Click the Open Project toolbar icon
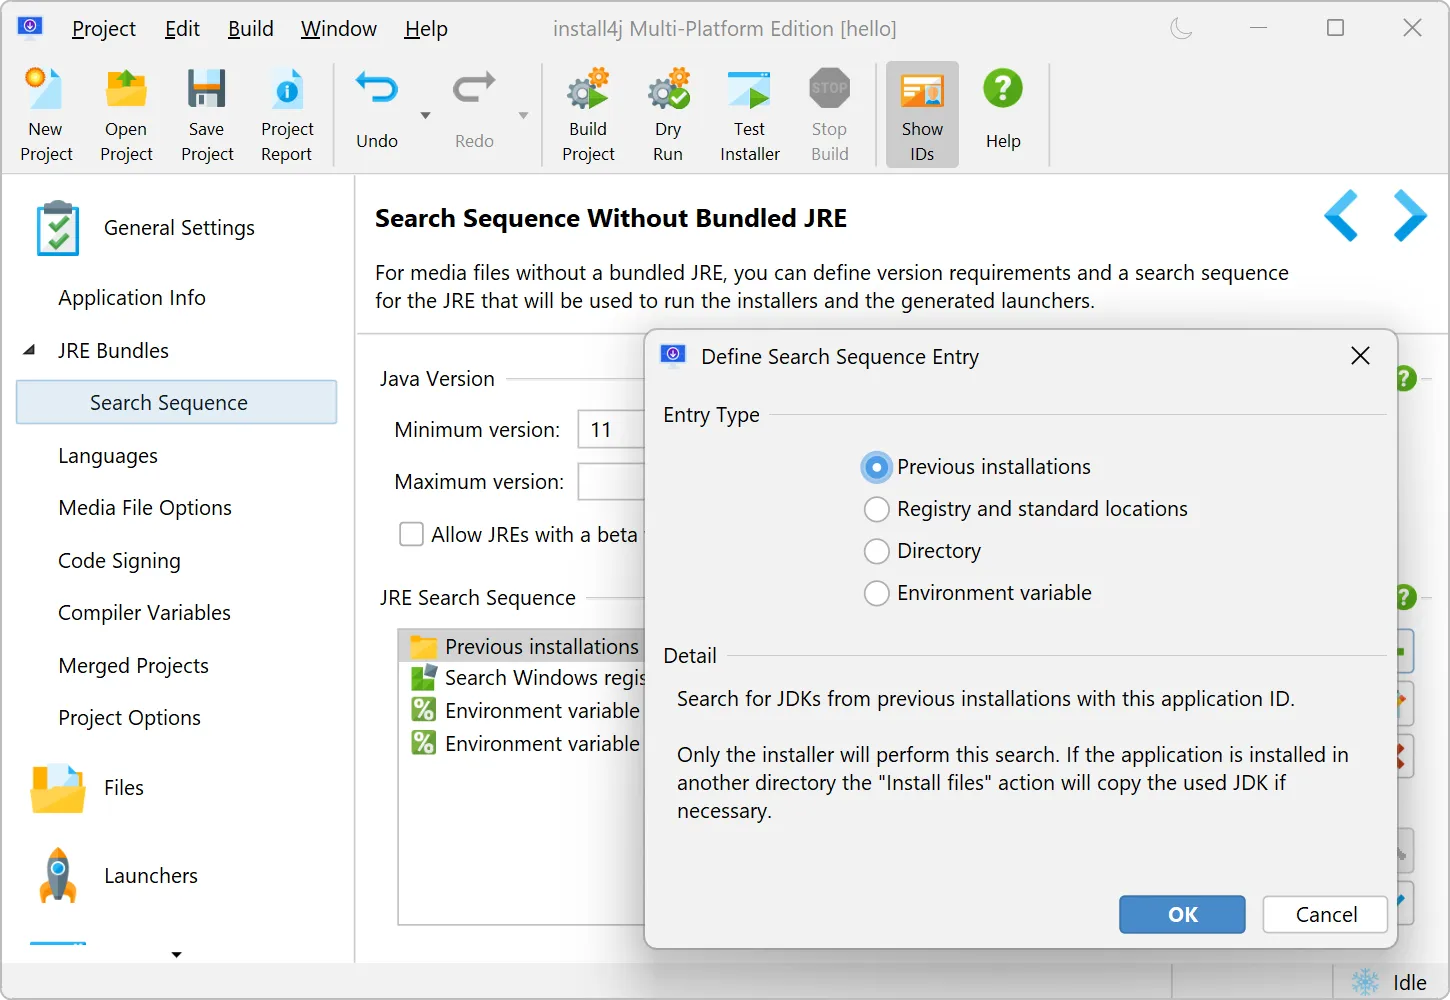This screenshot has width=1450, height=1000. (x=126, y=89)
